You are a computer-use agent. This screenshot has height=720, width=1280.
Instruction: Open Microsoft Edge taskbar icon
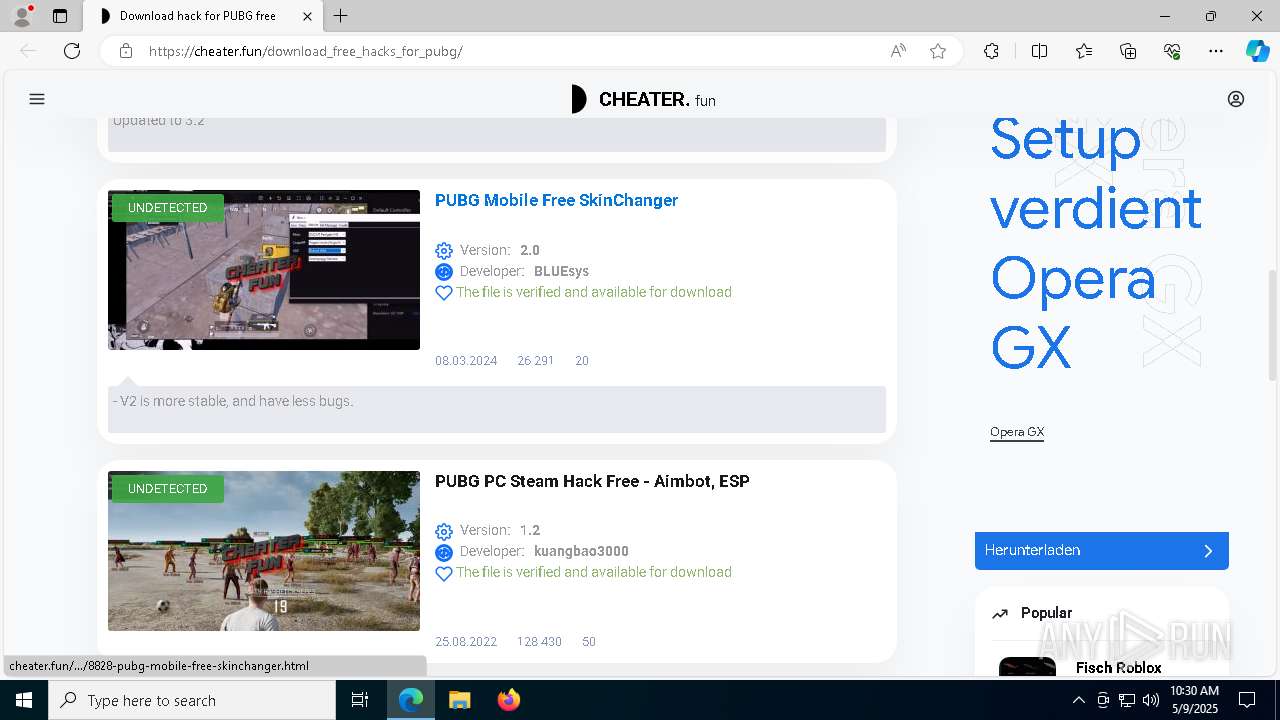(411, 700)
